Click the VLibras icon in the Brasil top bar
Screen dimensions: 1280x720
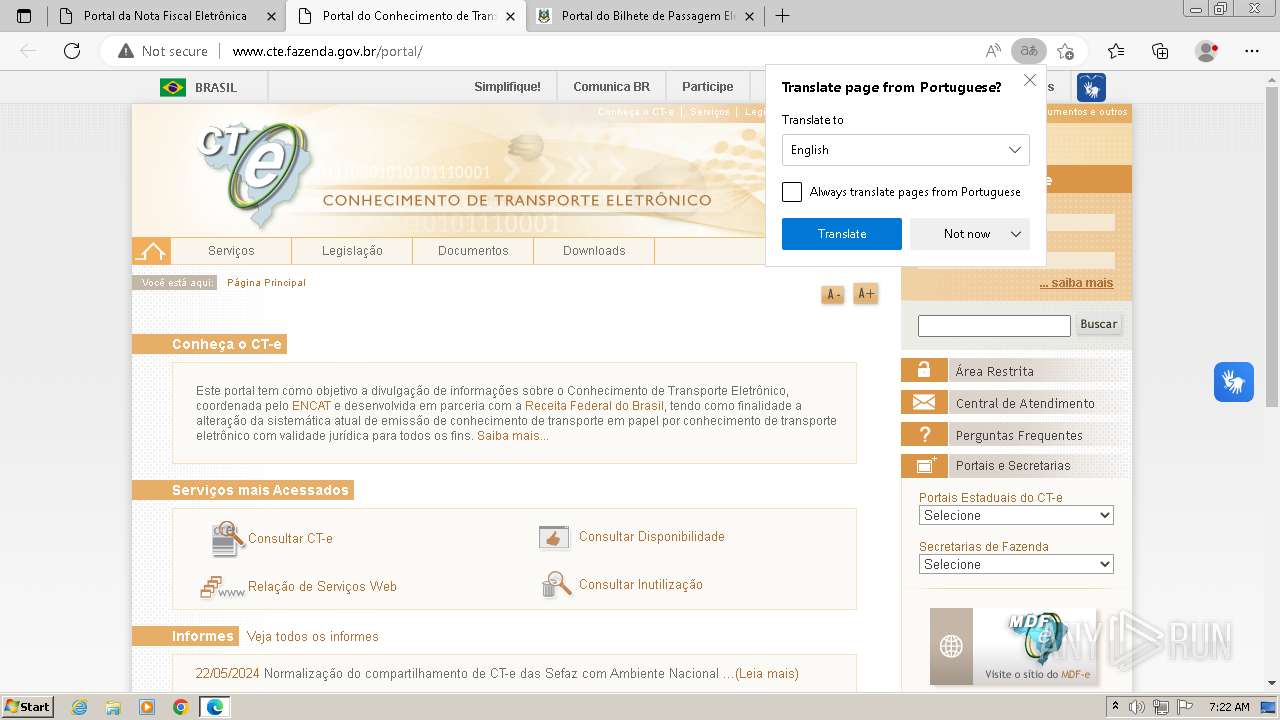(x=1091, y=88)
